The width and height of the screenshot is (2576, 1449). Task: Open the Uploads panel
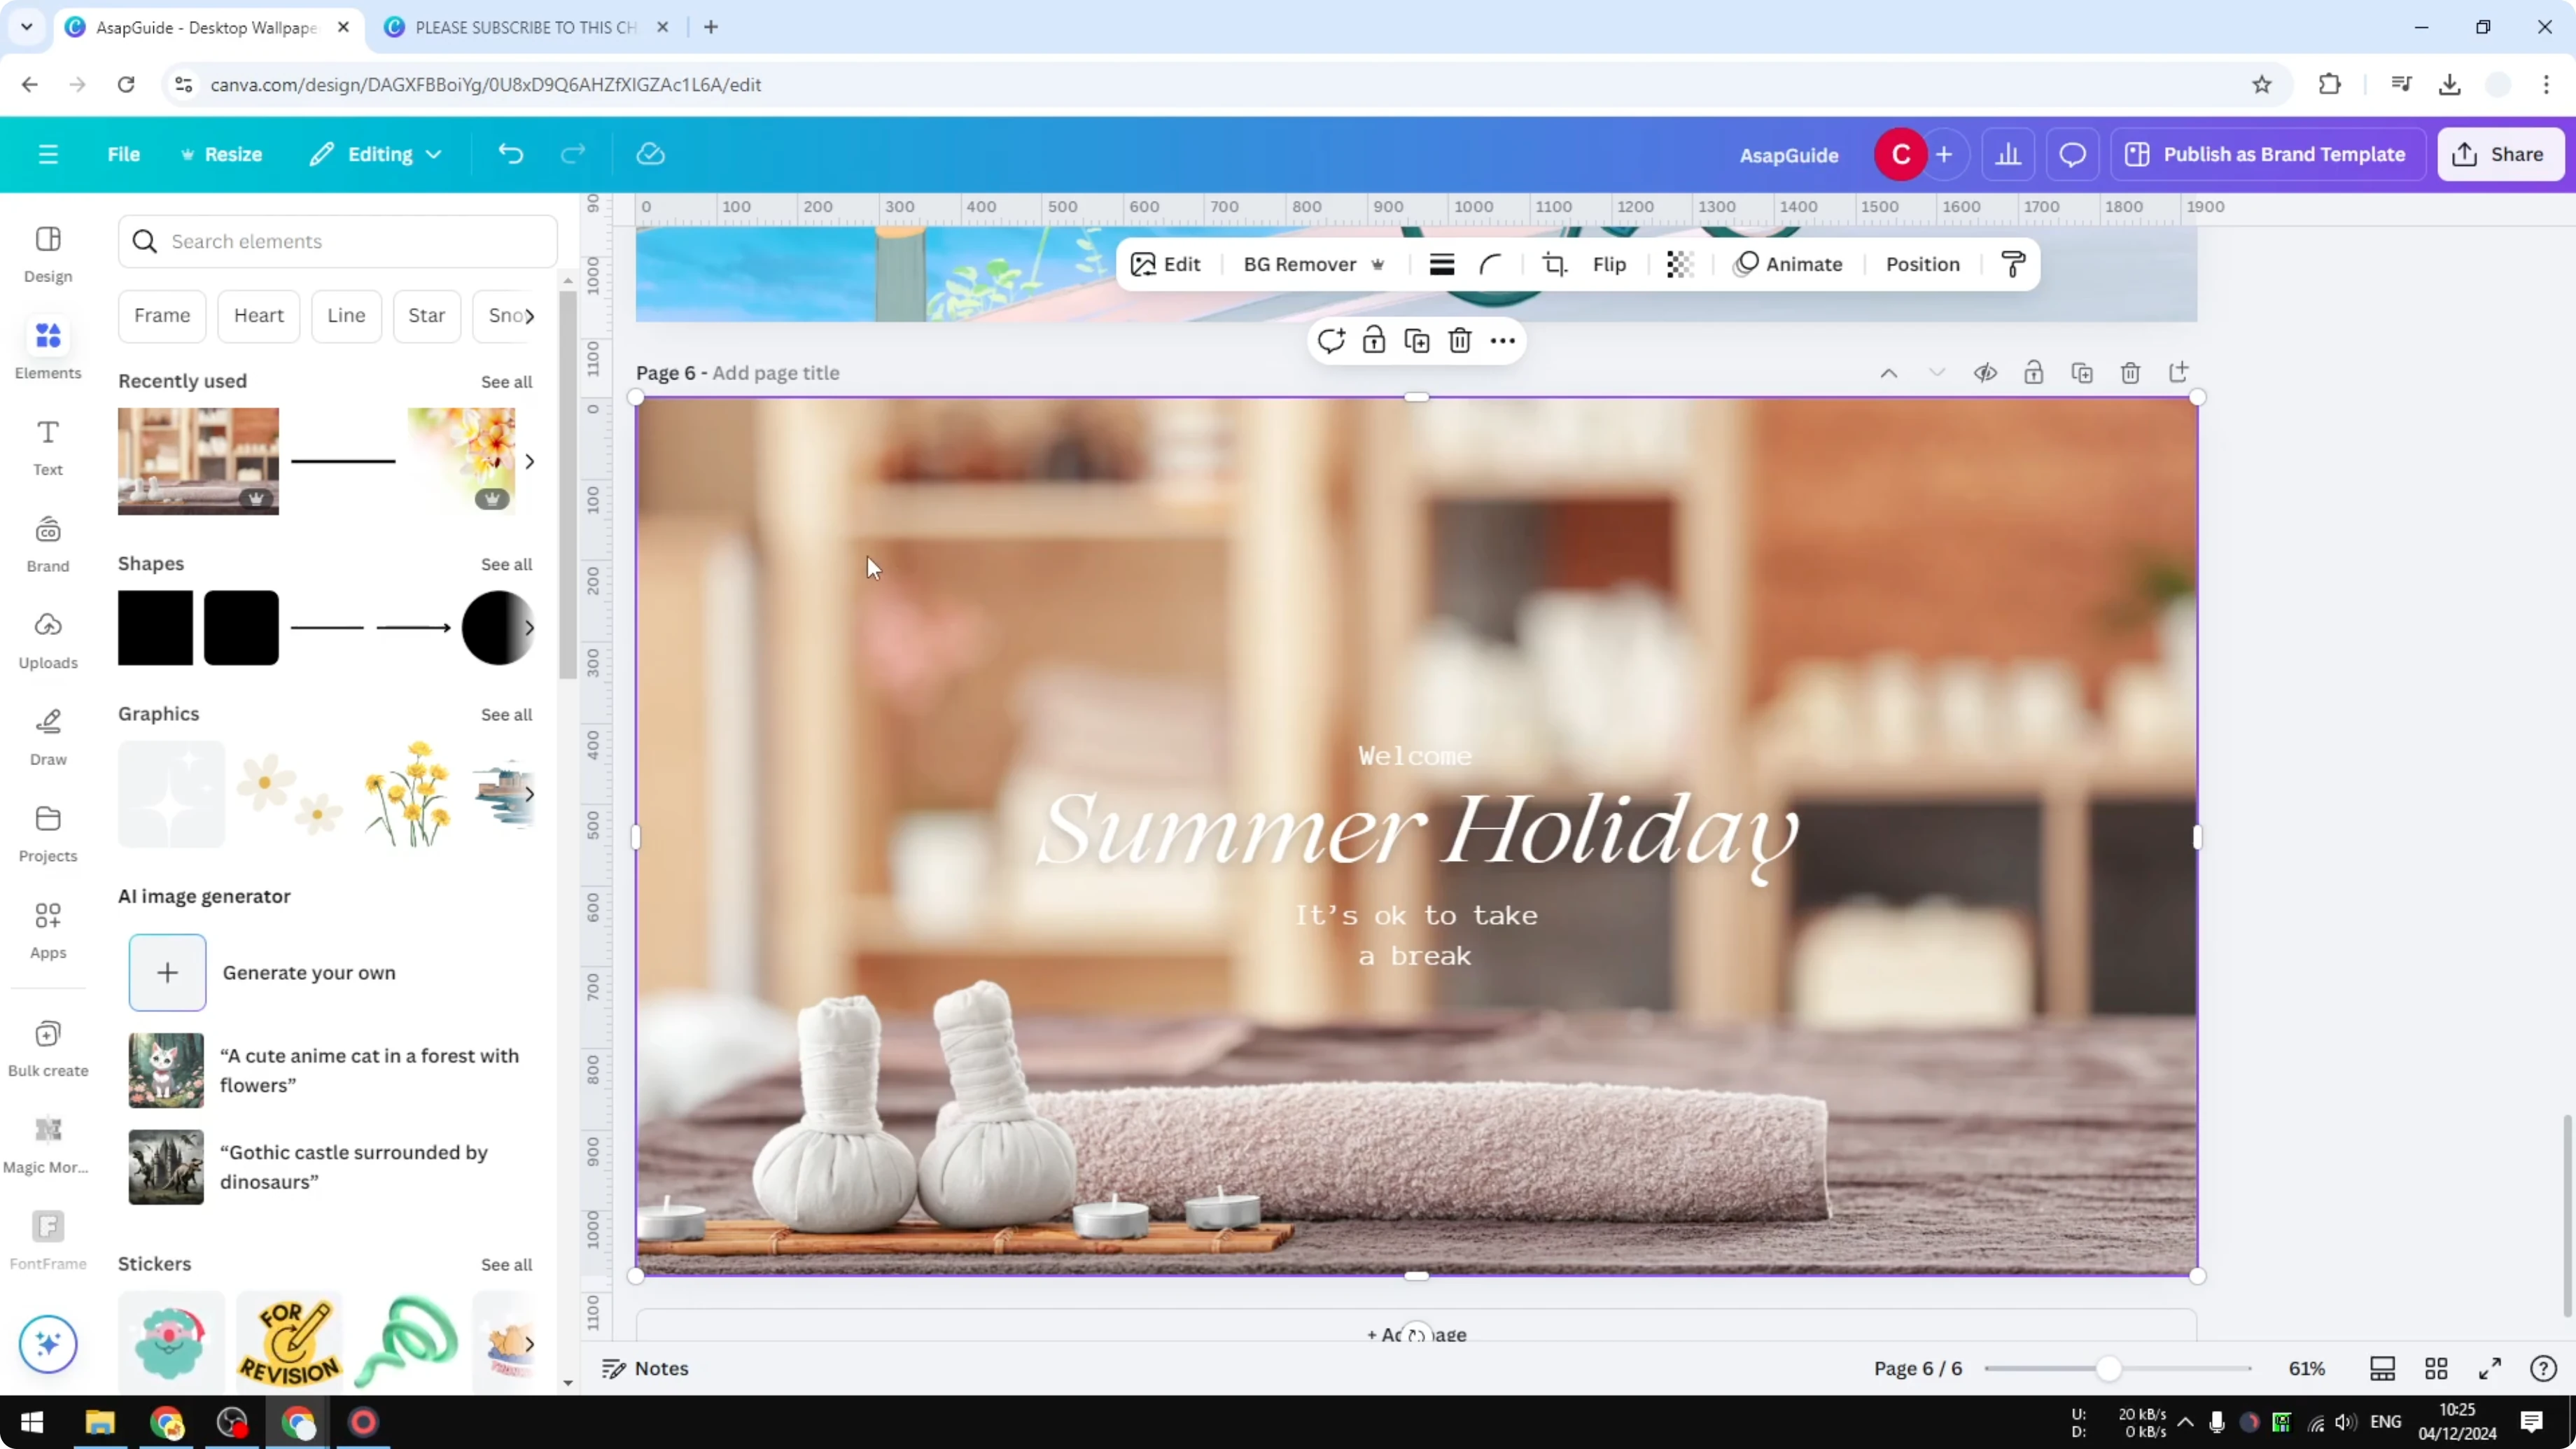pos(47,640)
